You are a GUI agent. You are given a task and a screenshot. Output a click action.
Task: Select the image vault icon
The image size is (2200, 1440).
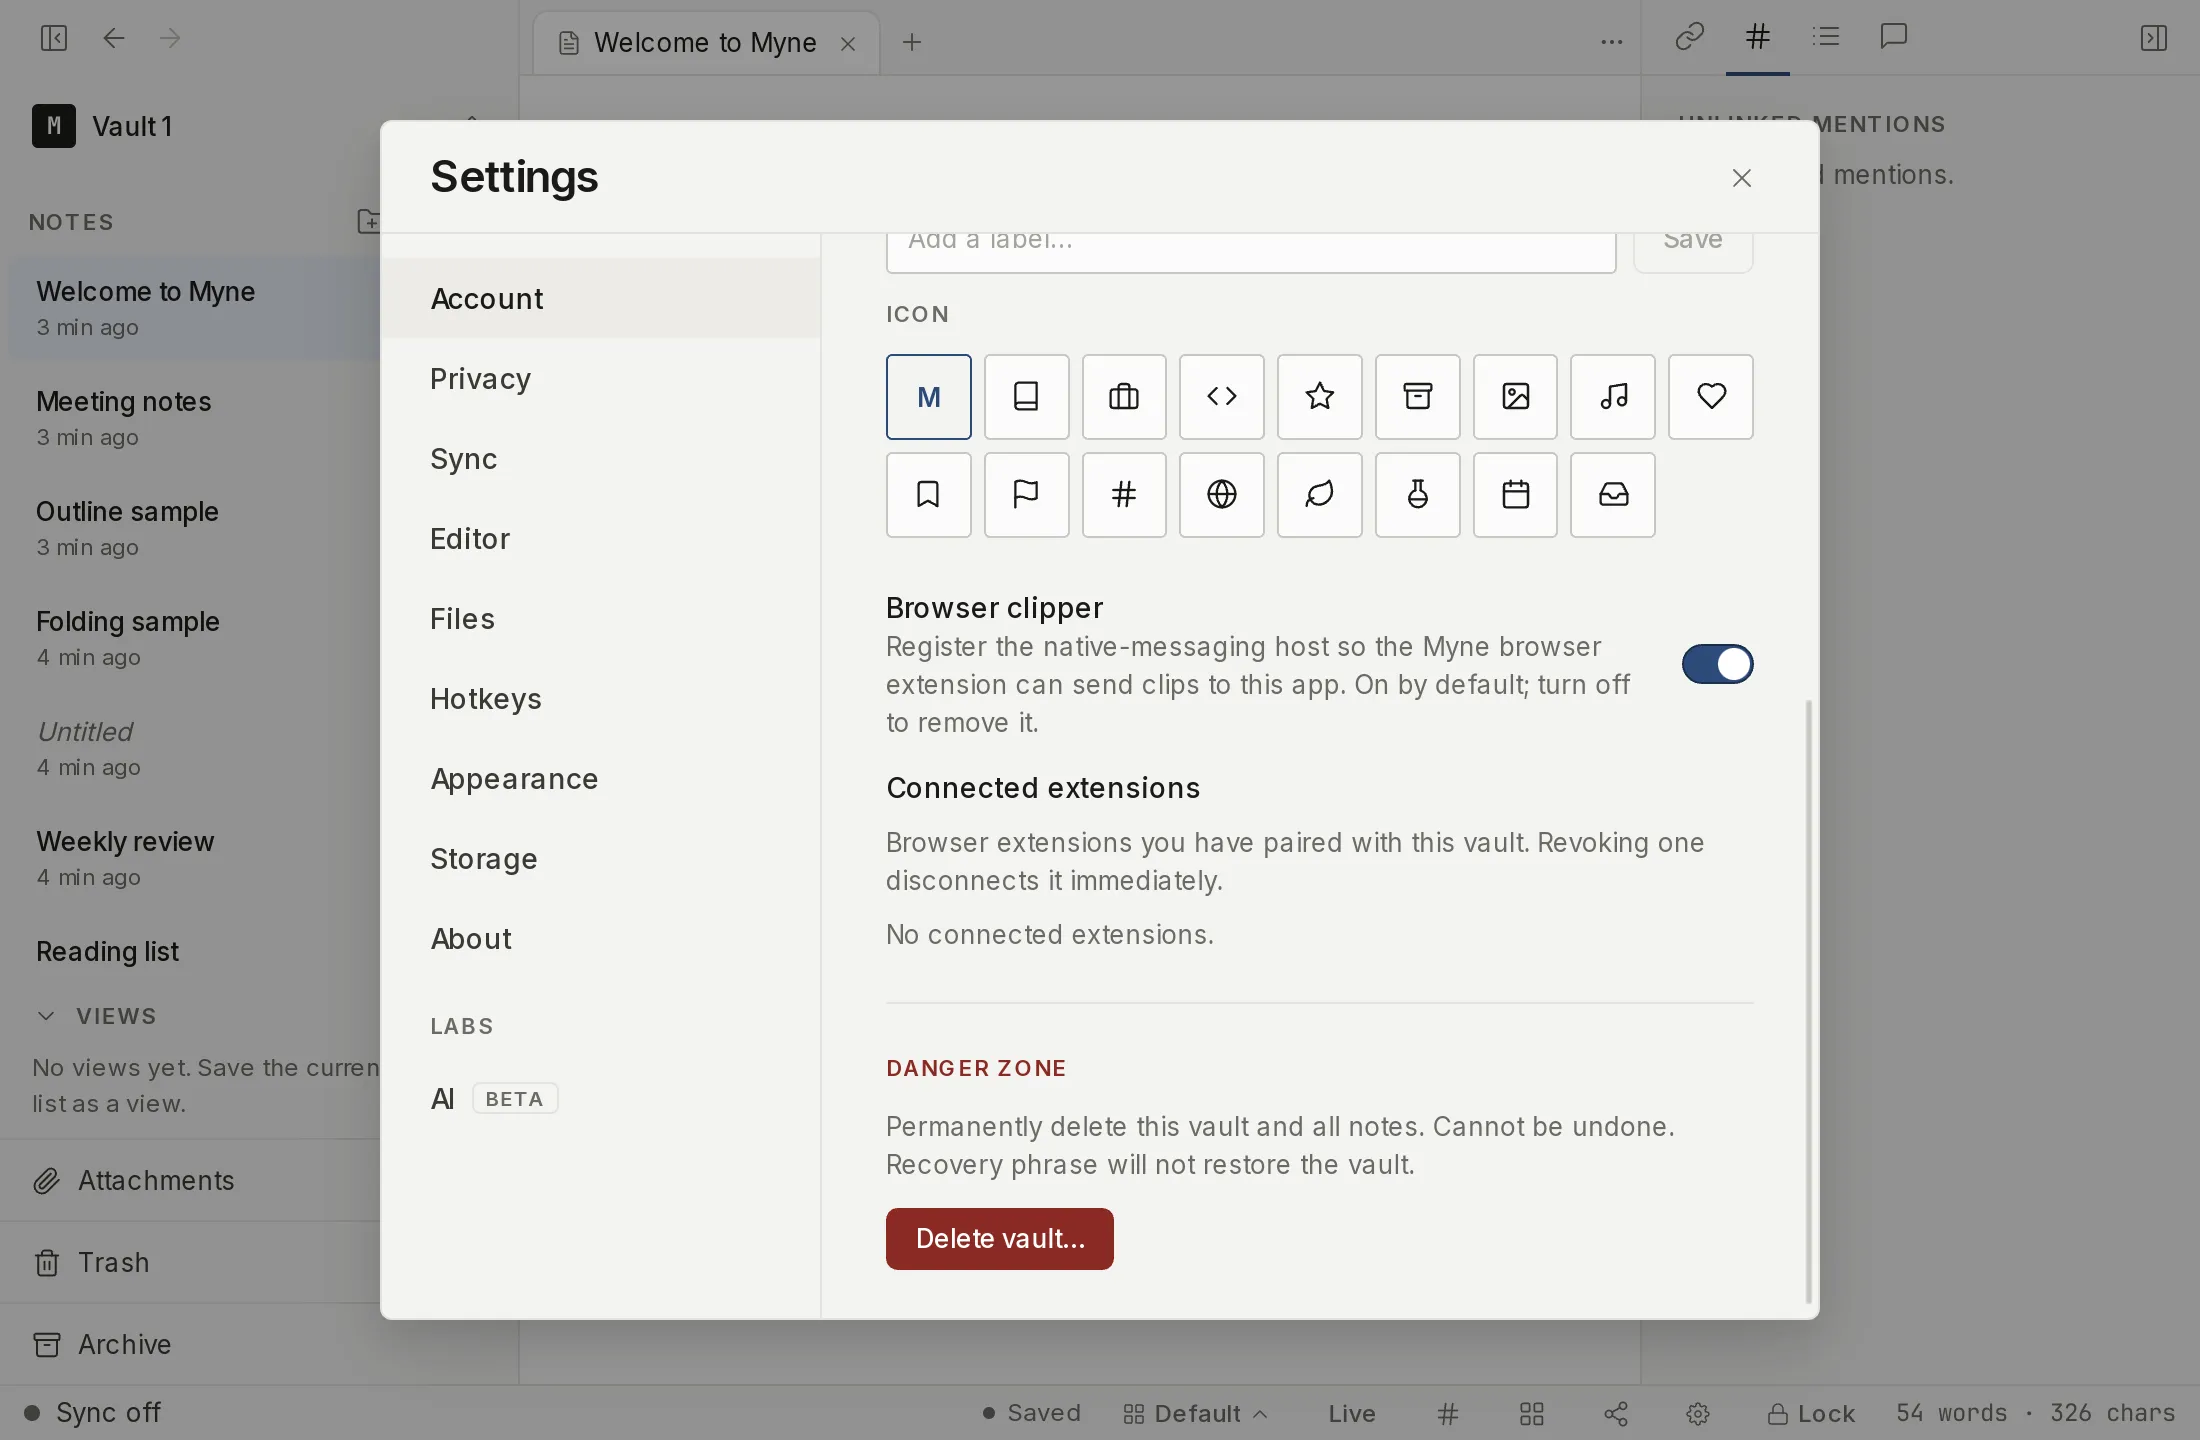pyautogui.click(x=1516, y=397)
